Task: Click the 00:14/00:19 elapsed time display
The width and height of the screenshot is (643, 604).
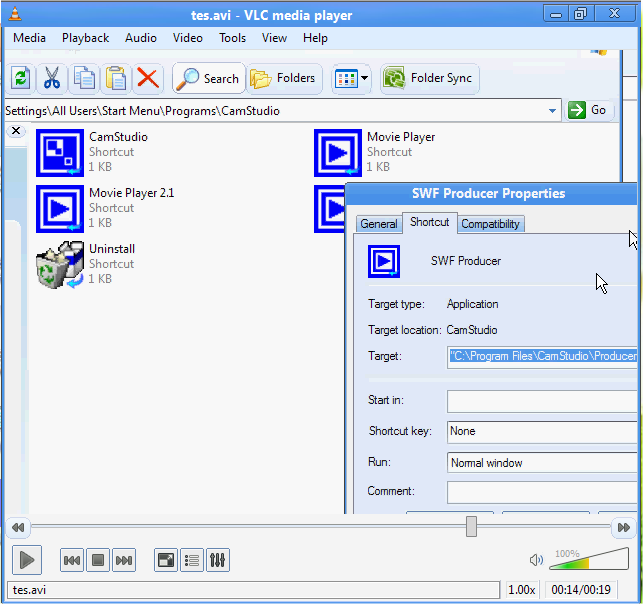Action: pos(581,590)
